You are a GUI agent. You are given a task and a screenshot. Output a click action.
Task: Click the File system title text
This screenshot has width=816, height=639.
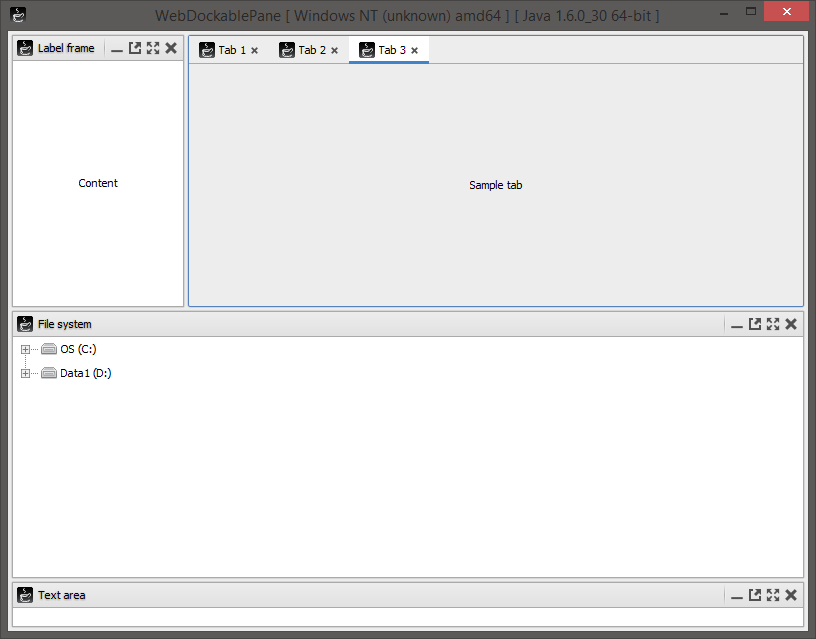click(x=65, y=324)
